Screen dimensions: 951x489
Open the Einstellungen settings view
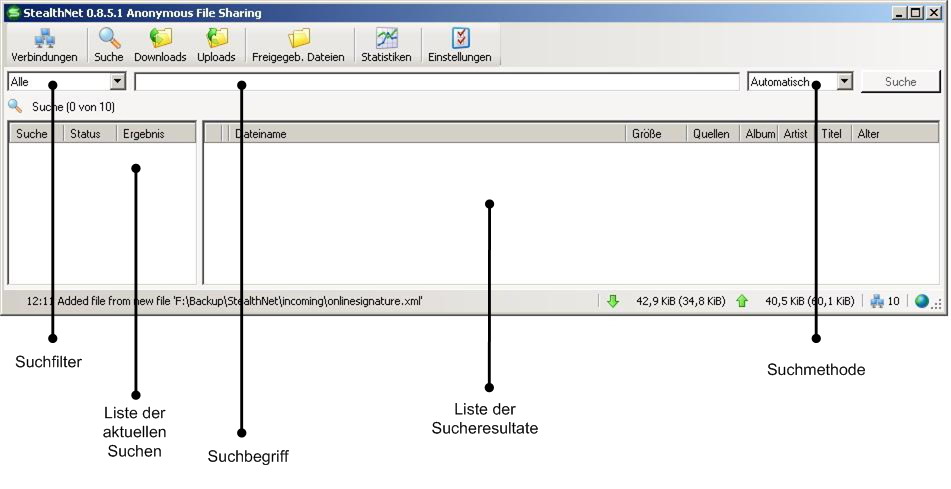[x=460, y=45]
